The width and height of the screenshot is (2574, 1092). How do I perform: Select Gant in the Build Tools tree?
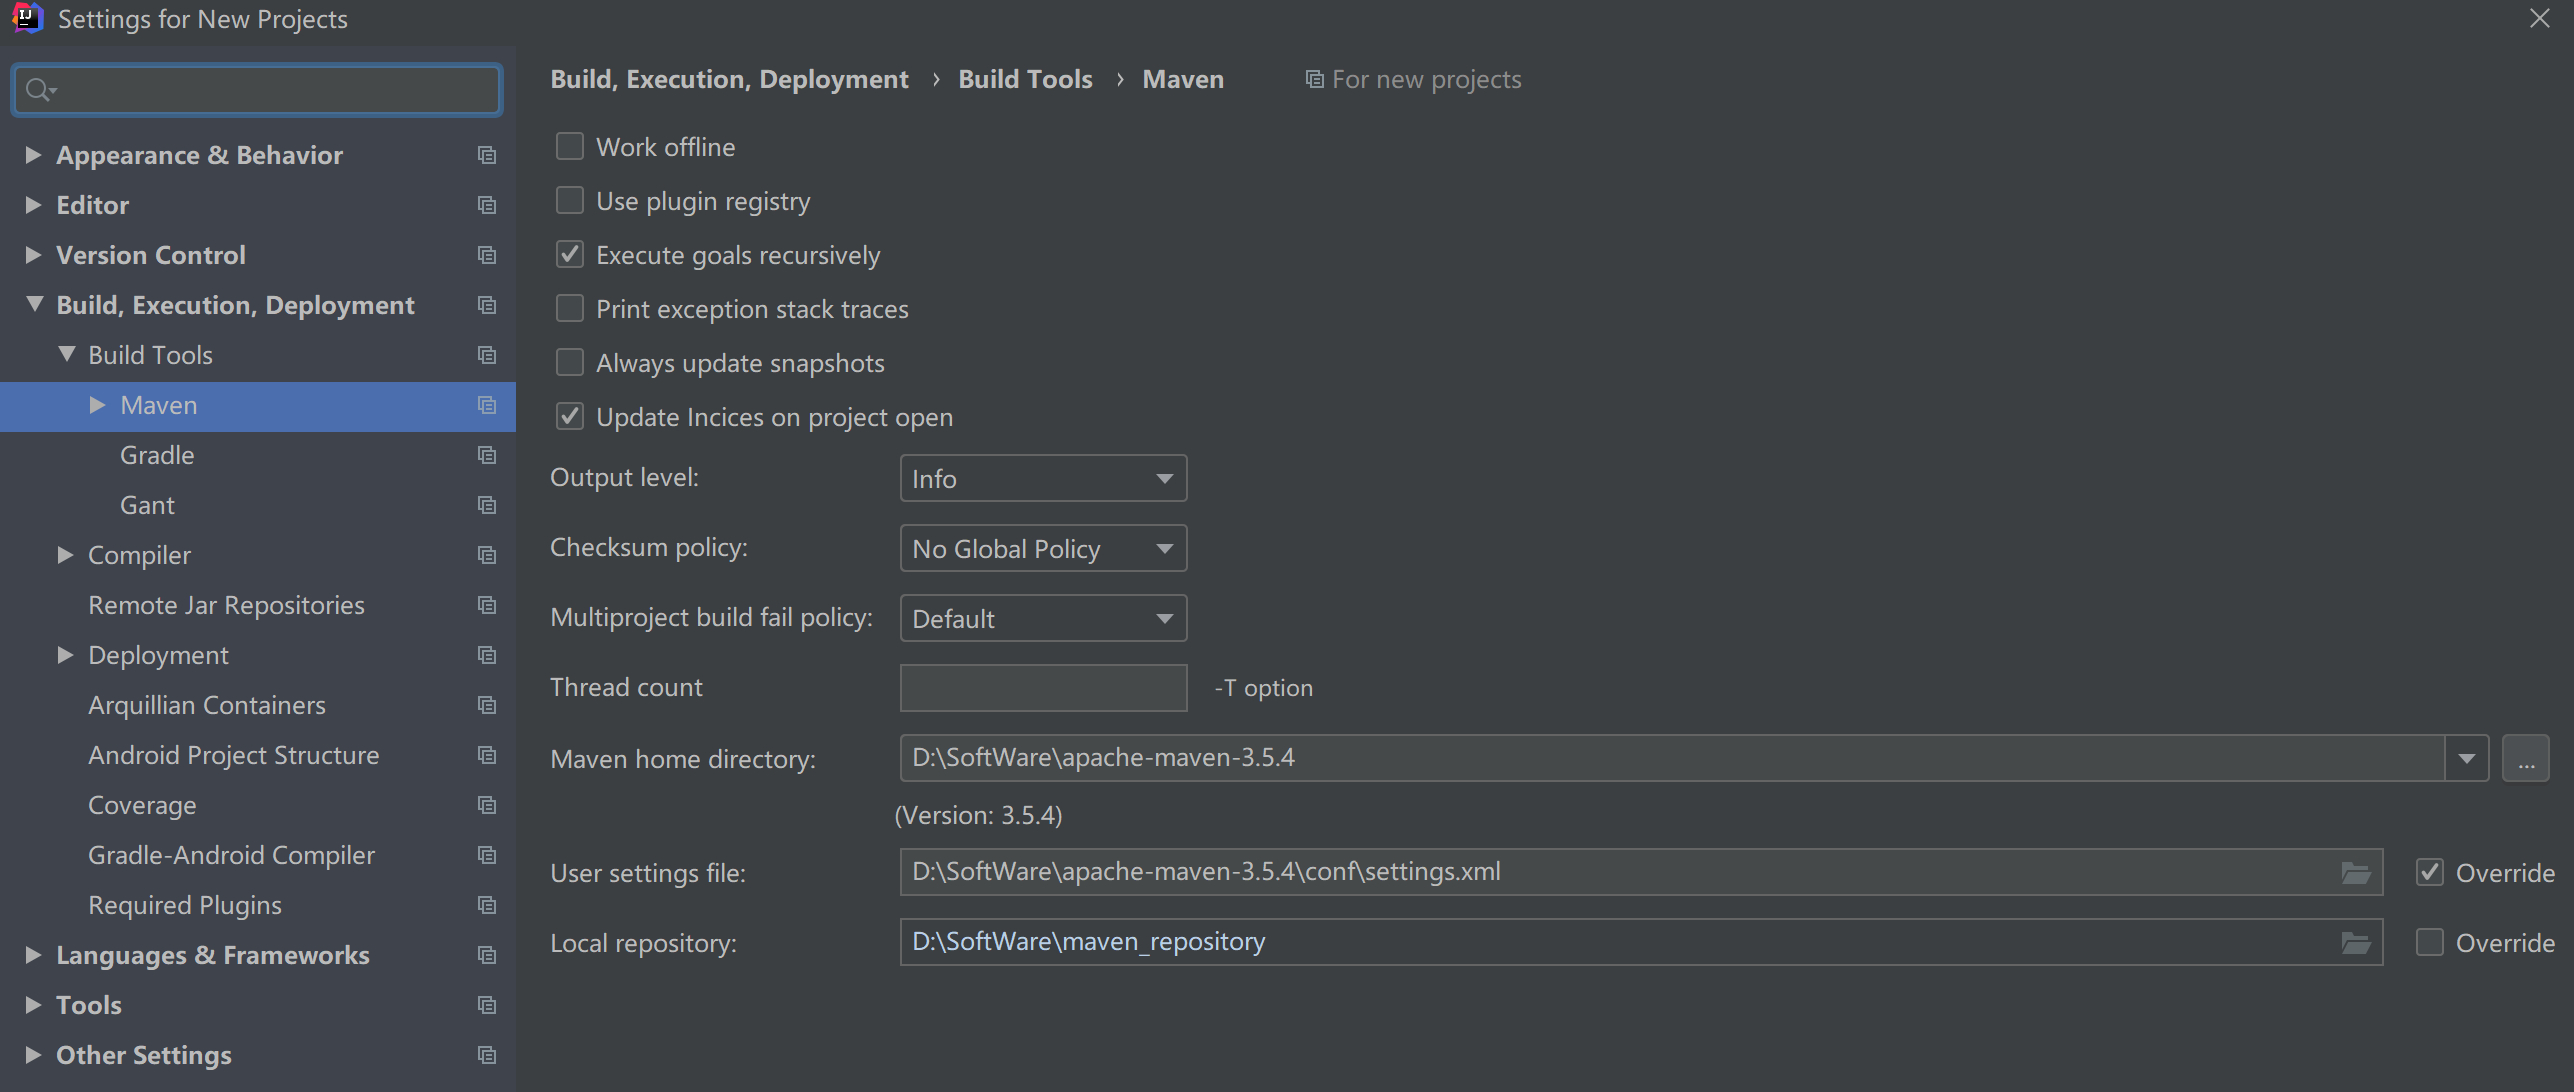point(147,505)
